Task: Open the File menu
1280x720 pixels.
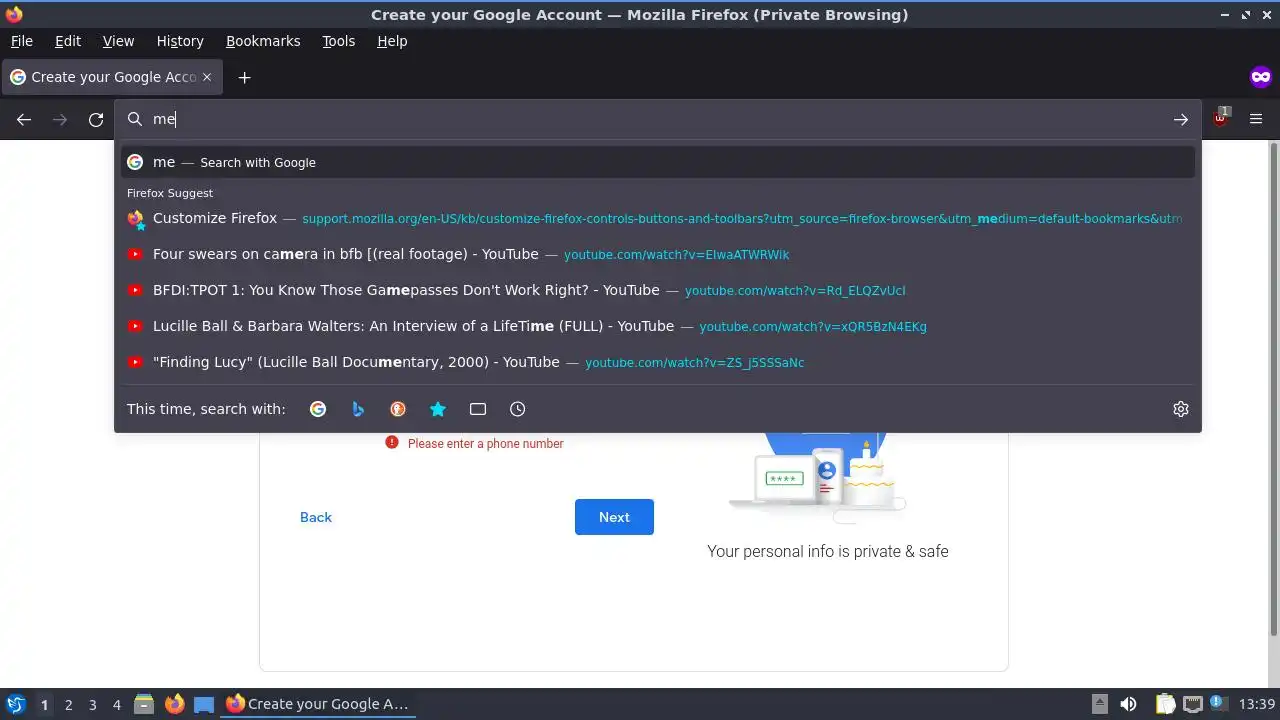Action: point(21,41)
